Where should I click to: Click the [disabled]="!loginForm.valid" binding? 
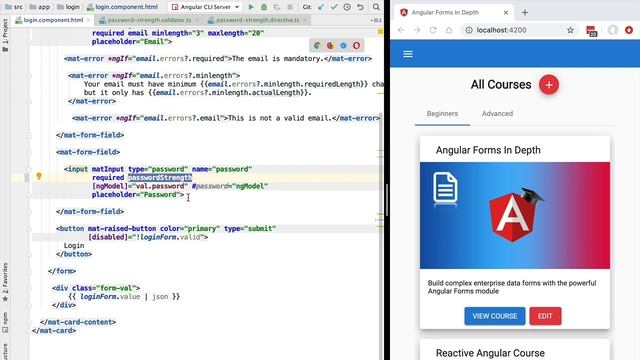146,237
